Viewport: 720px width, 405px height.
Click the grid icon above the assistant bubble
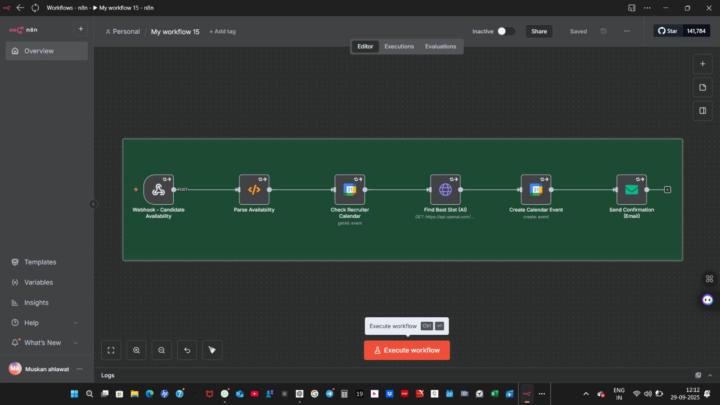click(709, 279)
